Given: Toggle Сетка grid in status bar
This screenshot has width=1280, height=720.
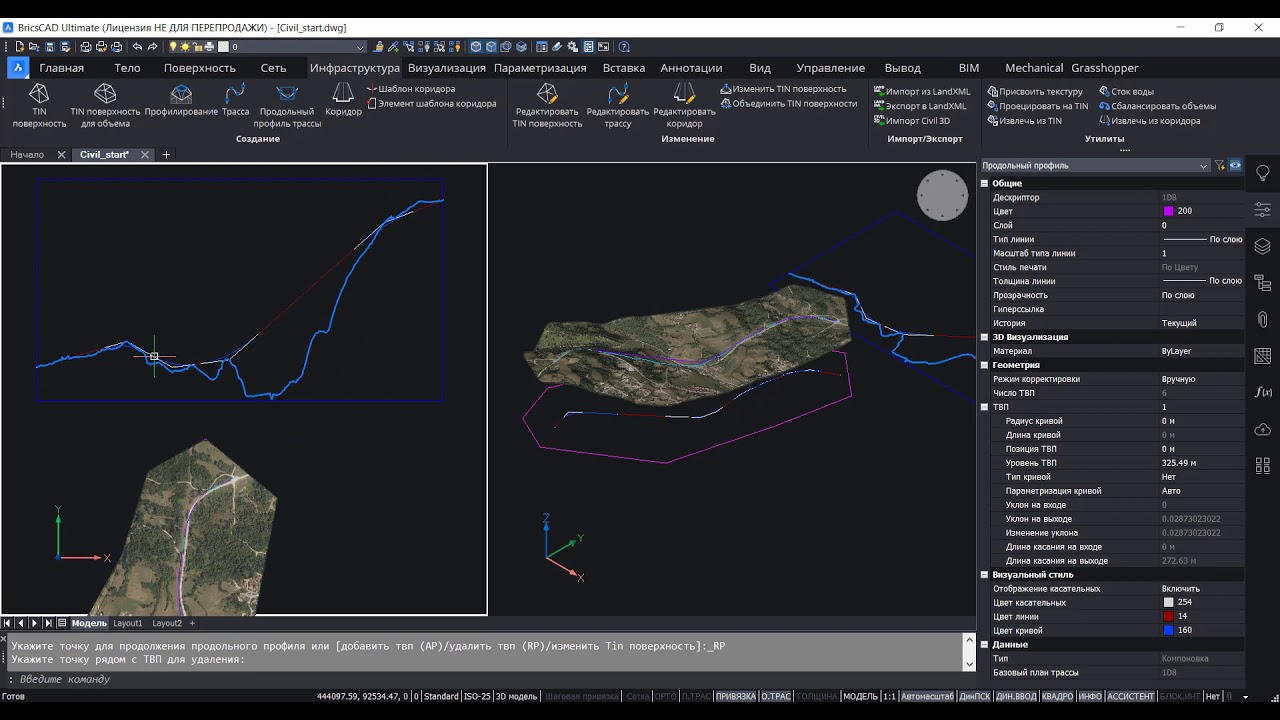Looking at the screenshot, I should click(x=636, y=696).
